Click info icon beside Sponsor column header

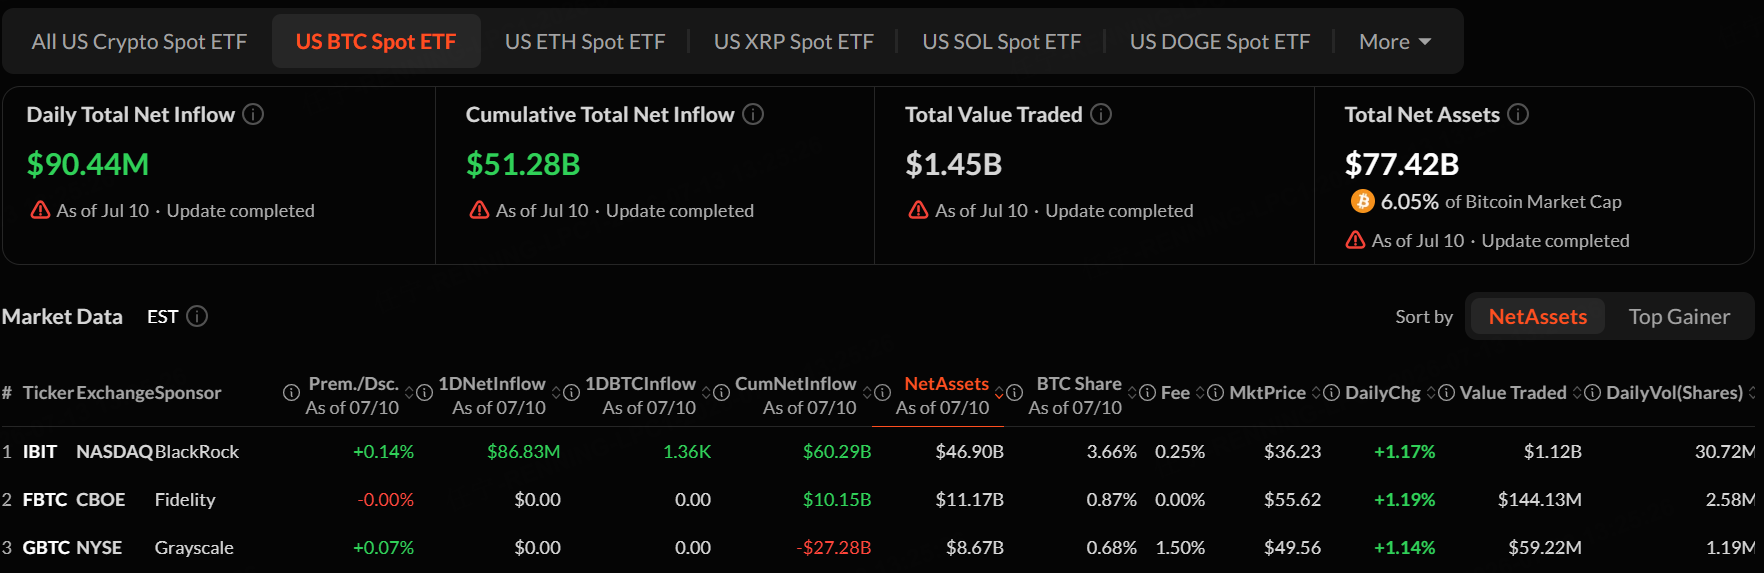coord(291,393)
